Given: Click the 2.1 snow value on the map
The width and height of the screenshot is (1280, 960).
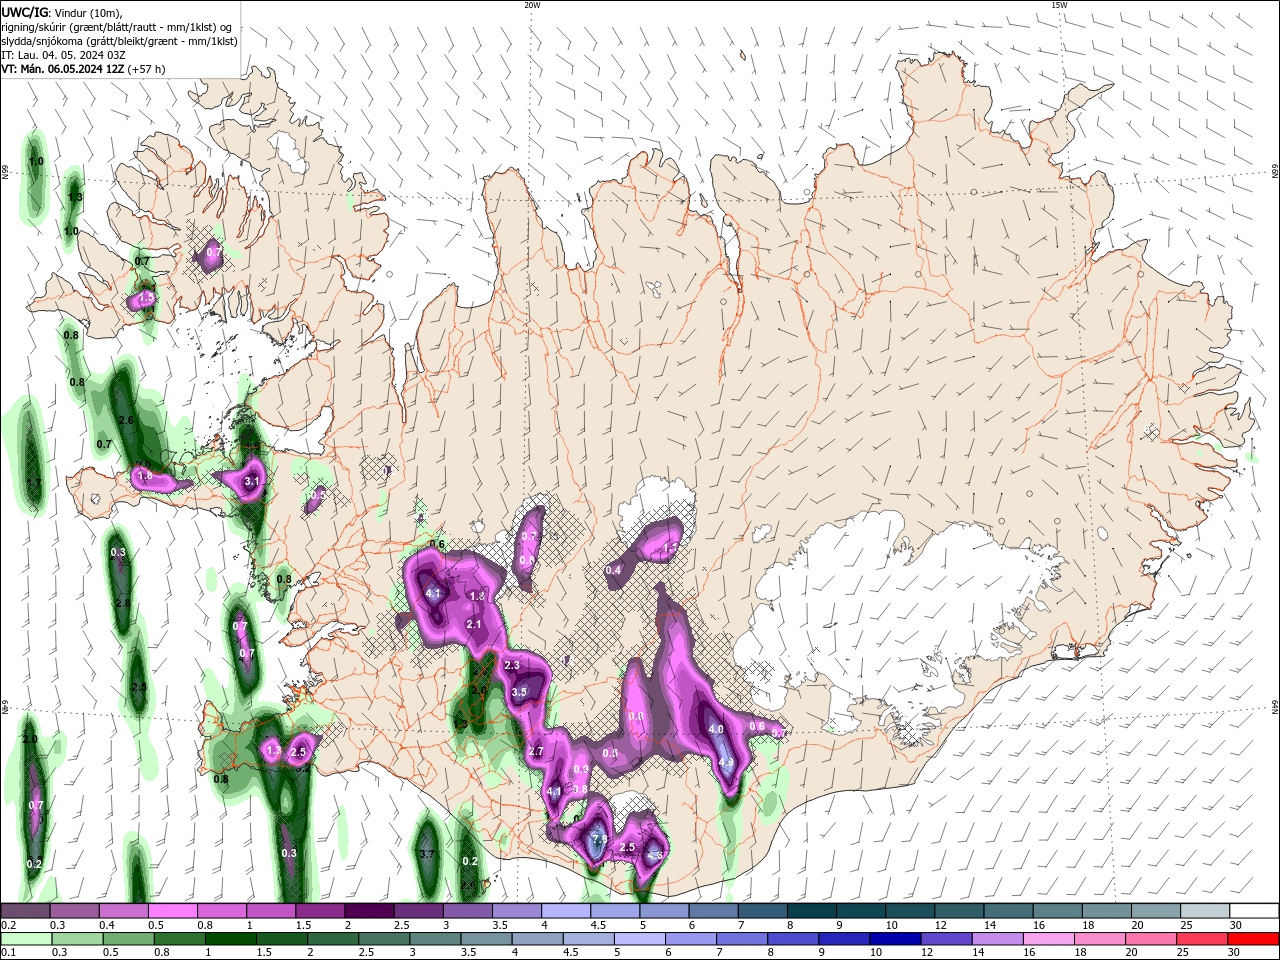Looking at the screenshot, I should [x=474, y=624].
